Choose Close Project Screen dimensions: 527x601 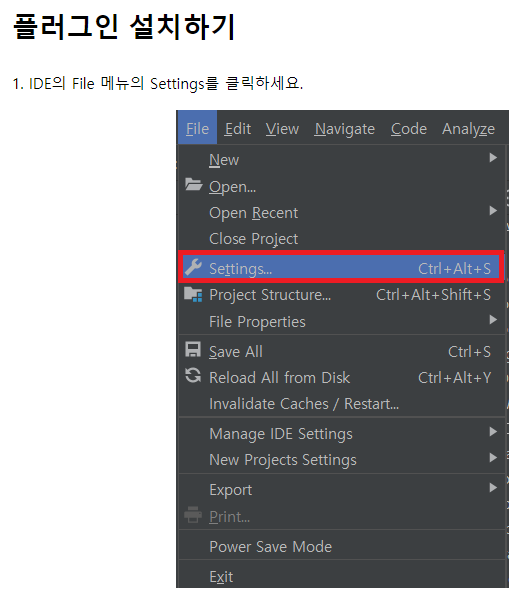coord(341,238)
